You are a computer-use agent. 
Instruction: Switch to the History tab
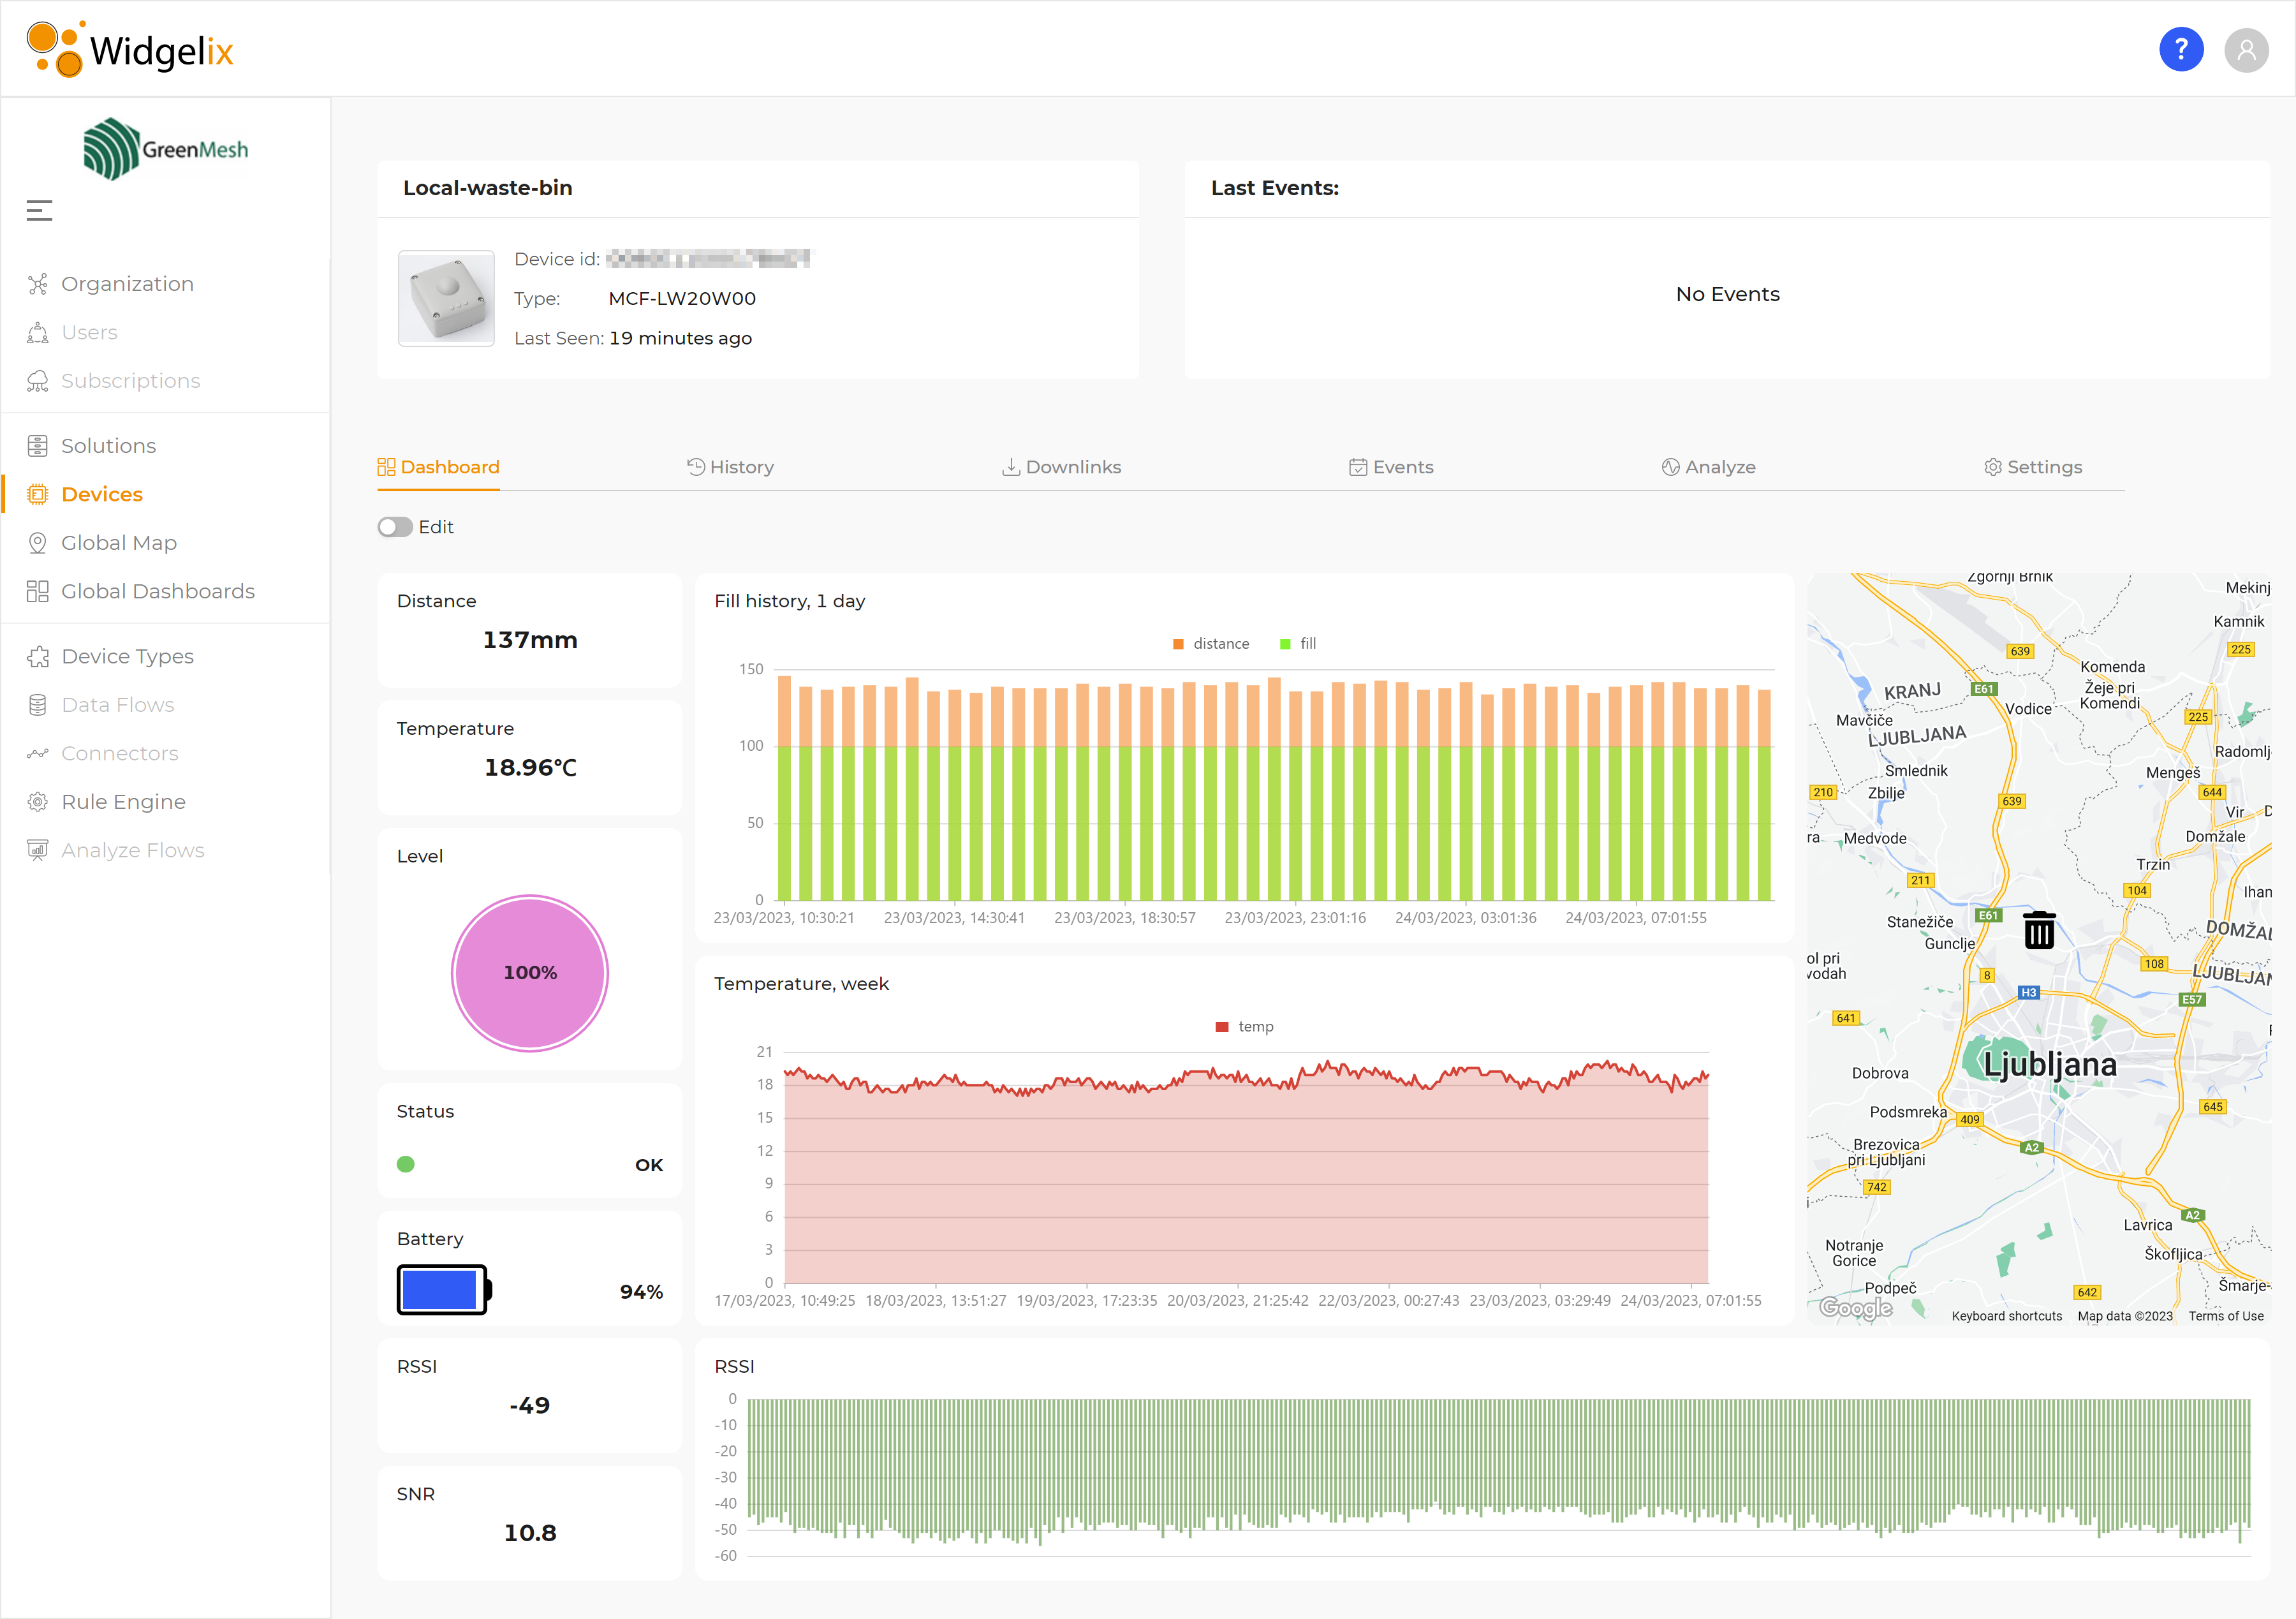(x=731, y=467)
